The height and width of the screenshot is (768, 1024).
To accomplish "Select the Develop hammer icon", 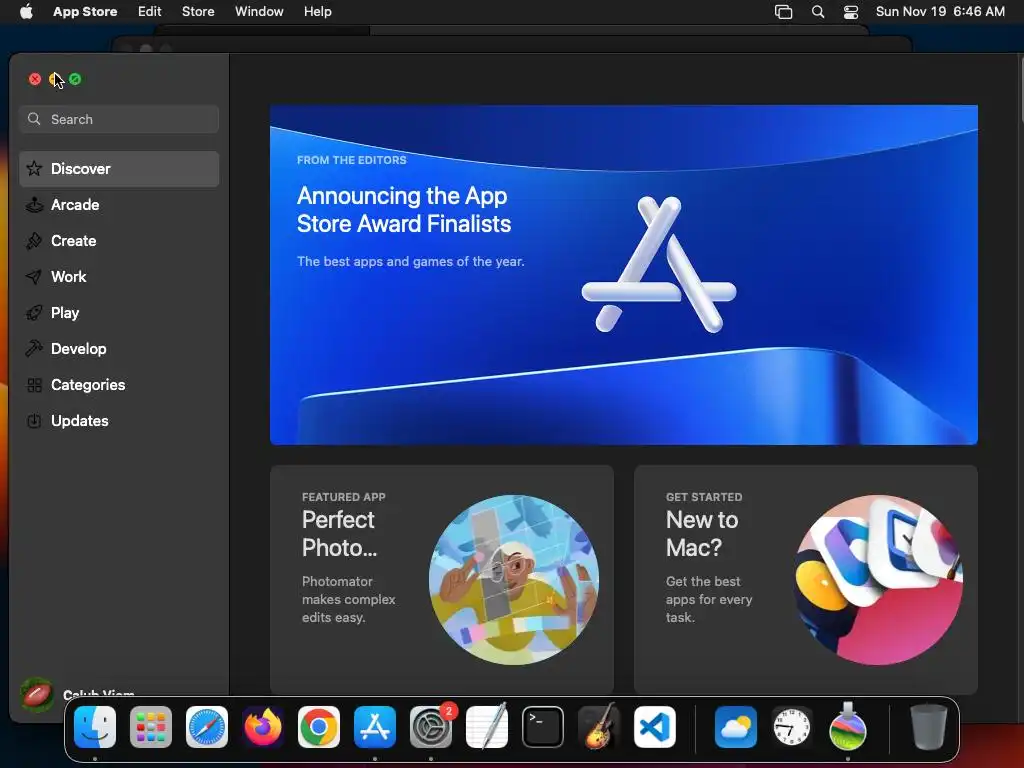I will 34,348.
